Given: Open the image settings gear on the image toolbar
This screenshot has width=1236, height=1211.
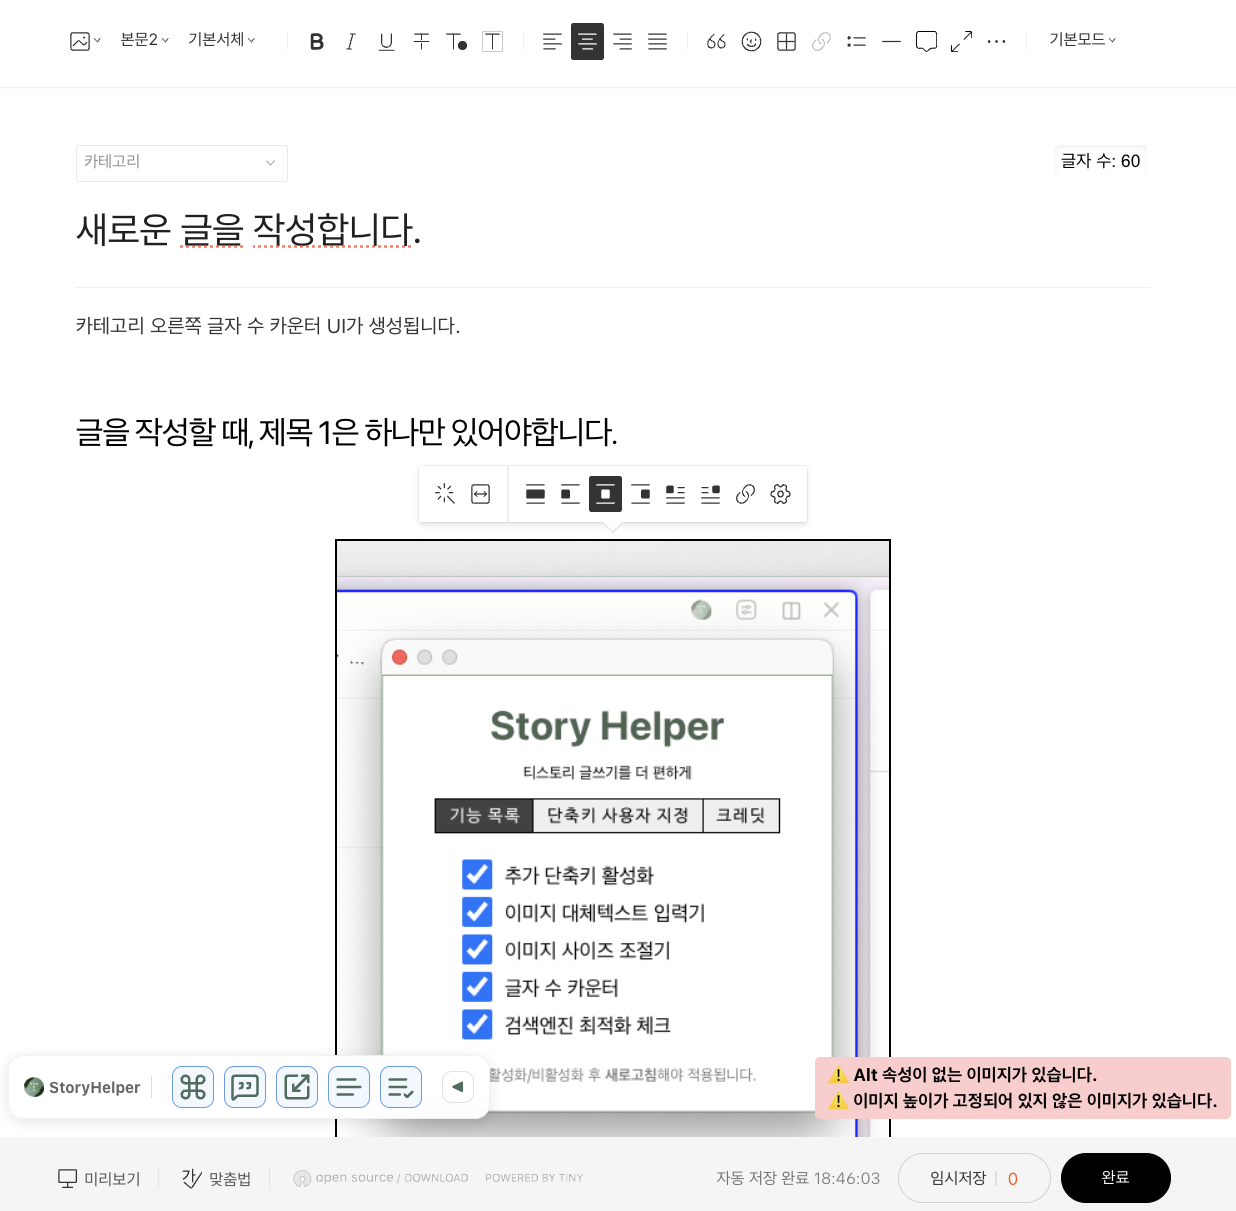Looking at the screenshot, I should coord(780,493).
